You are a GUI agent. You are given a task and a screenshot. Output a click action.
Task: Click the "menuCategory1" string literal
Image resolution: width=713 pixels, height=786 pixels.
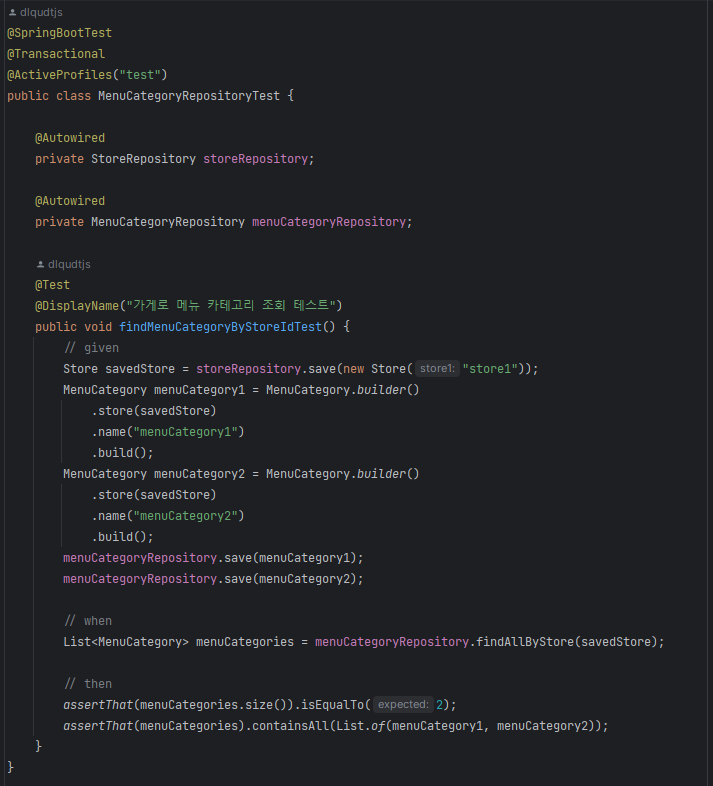point(186,432)
